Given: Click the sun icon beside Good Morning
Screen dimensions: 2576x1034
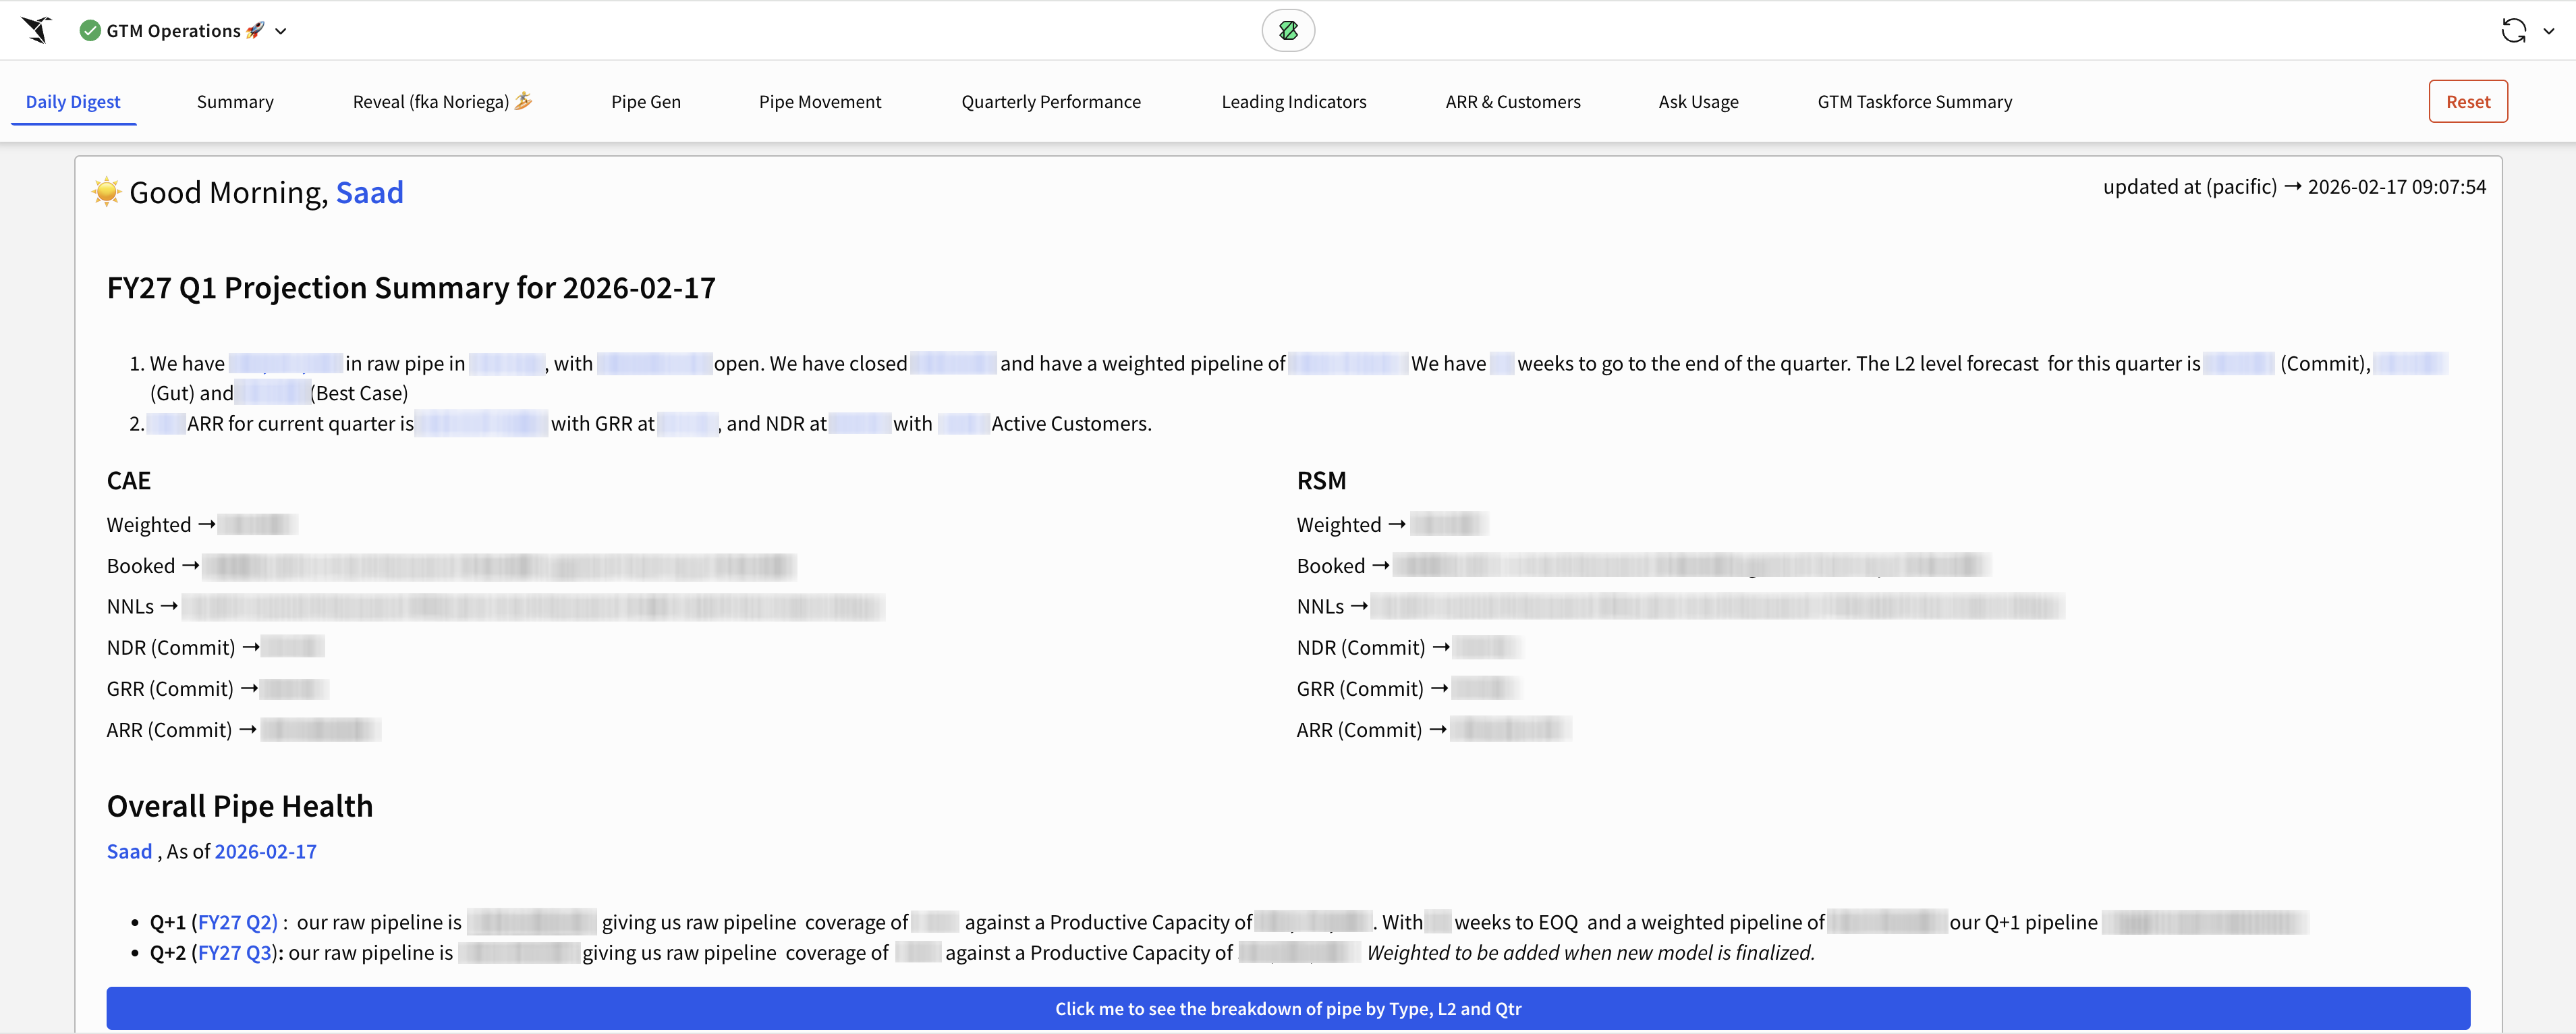Looking at the screenshot, I should [106, 191].
